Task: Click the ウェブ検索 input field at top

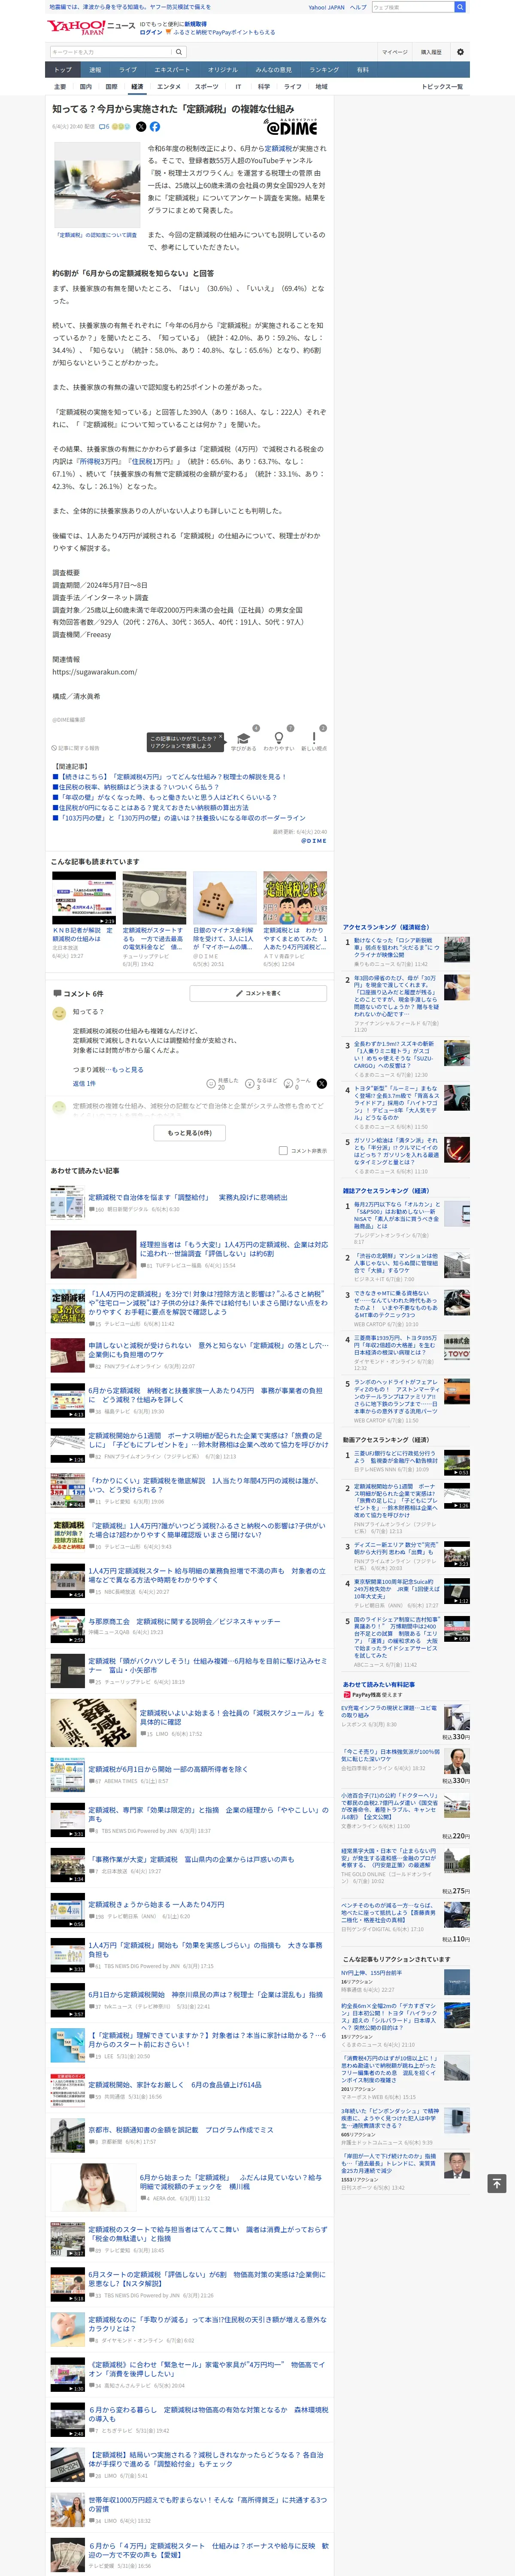Action: [412, 7]
